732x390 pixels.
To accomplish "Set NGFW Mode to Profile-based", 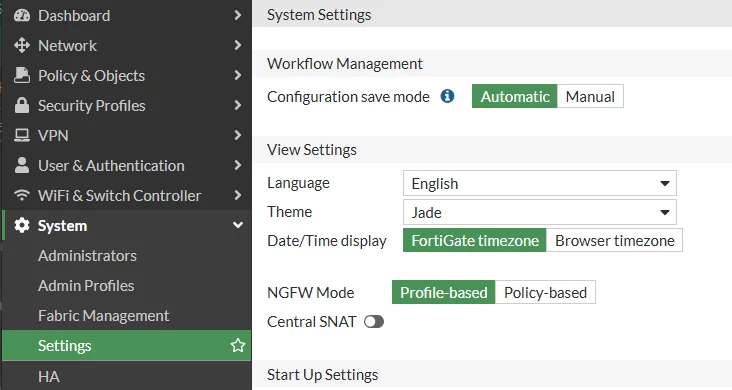I will point(443,292).
